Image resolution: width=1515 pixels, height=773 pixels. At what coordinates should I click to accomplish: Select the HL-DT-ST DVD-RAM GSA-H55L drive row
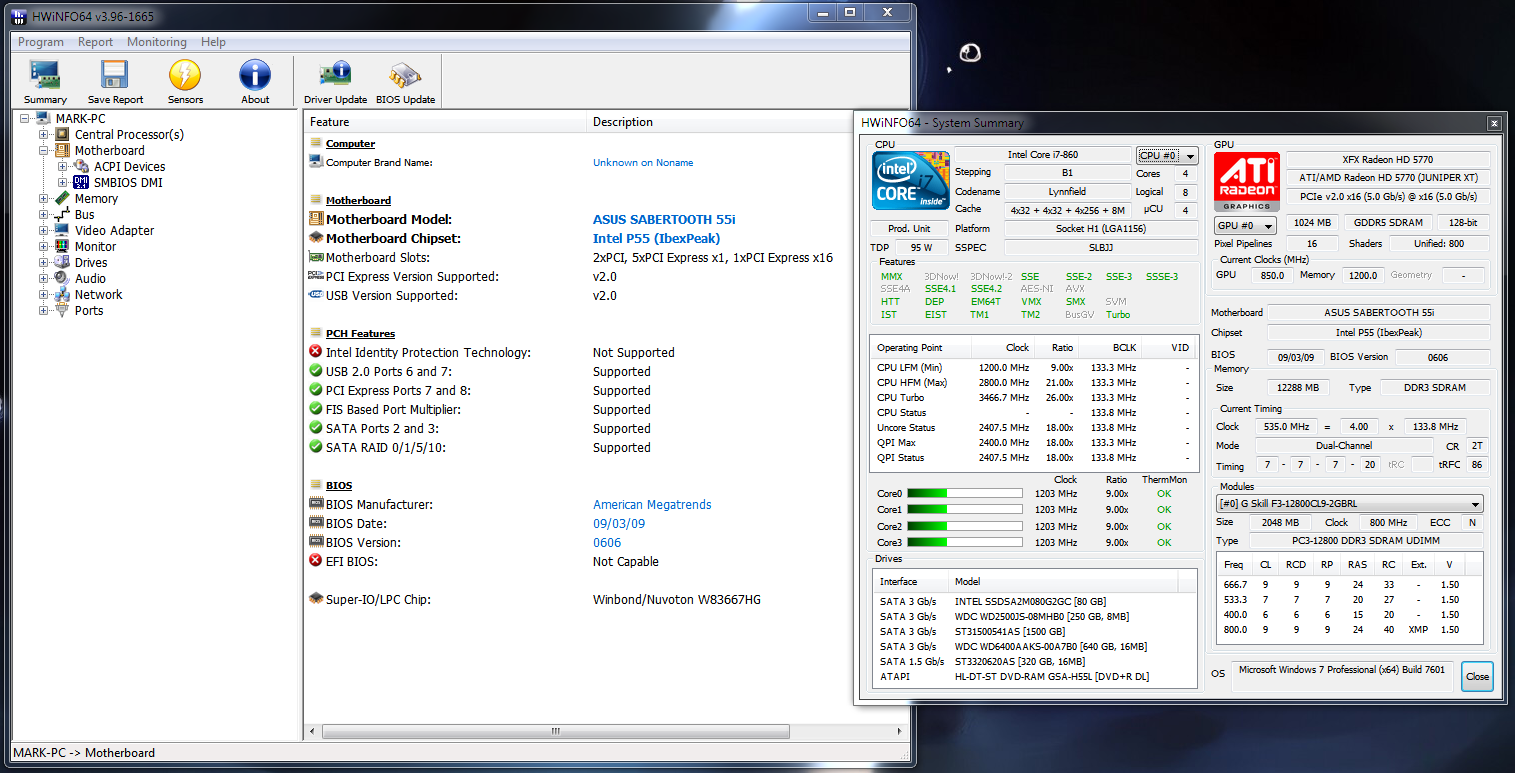(1034, 677)
